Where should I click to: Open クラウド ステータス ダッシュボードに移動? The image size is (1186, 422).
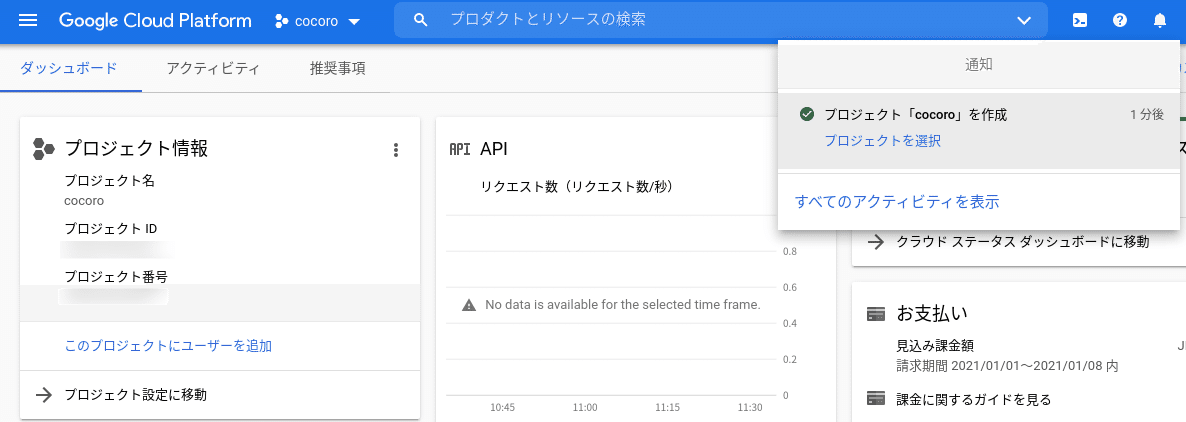click(1022, 242)
